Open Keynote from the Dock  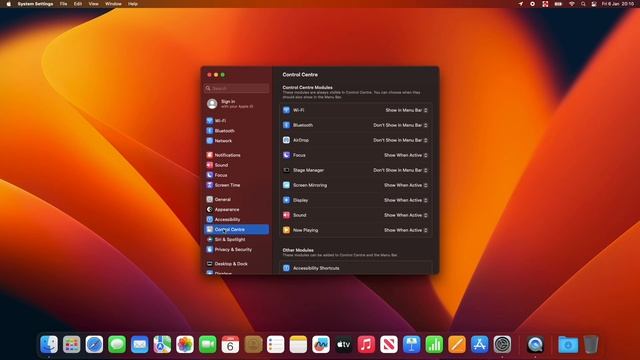[x=411, y=344]
